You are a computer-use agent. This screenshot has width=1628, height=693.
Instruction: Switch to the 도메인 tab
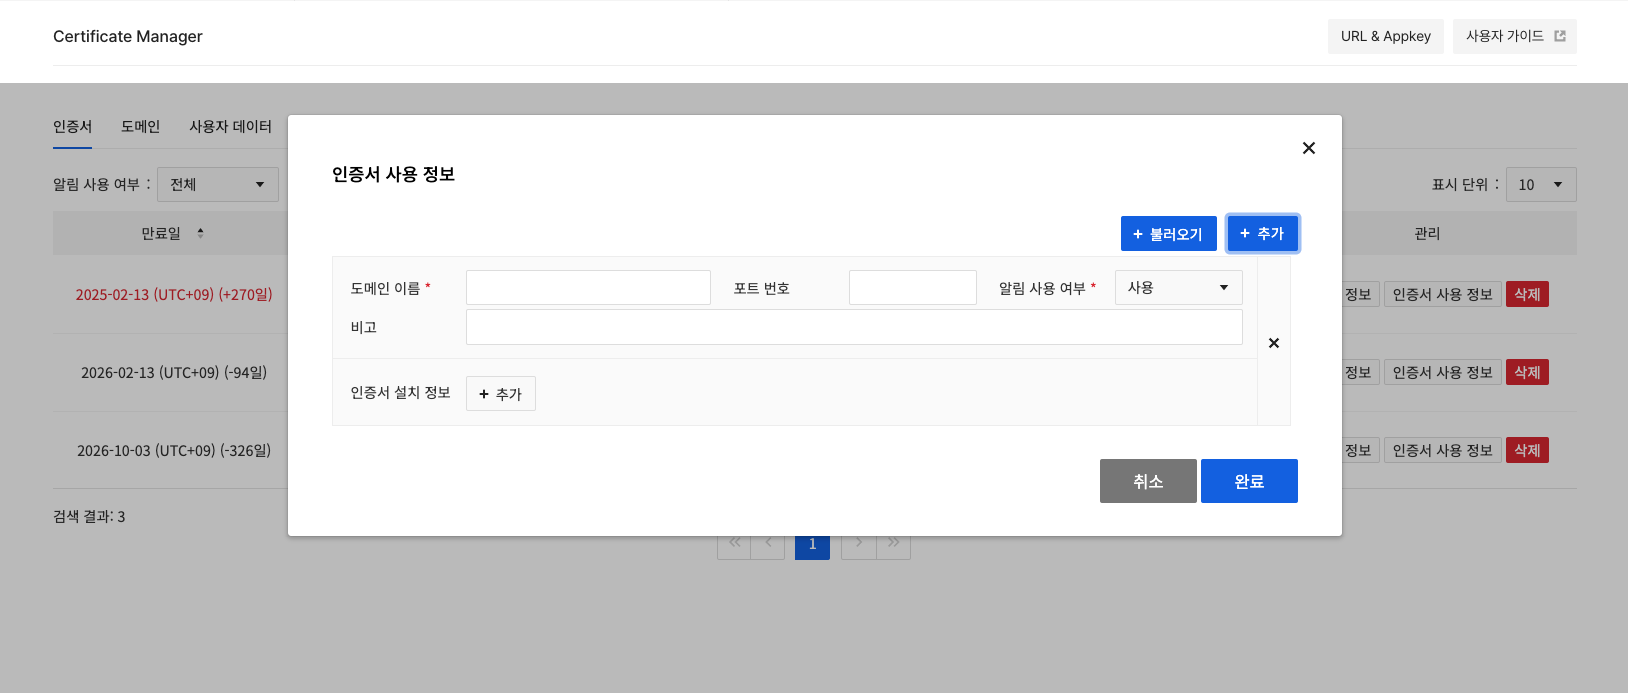pos(140,127)
